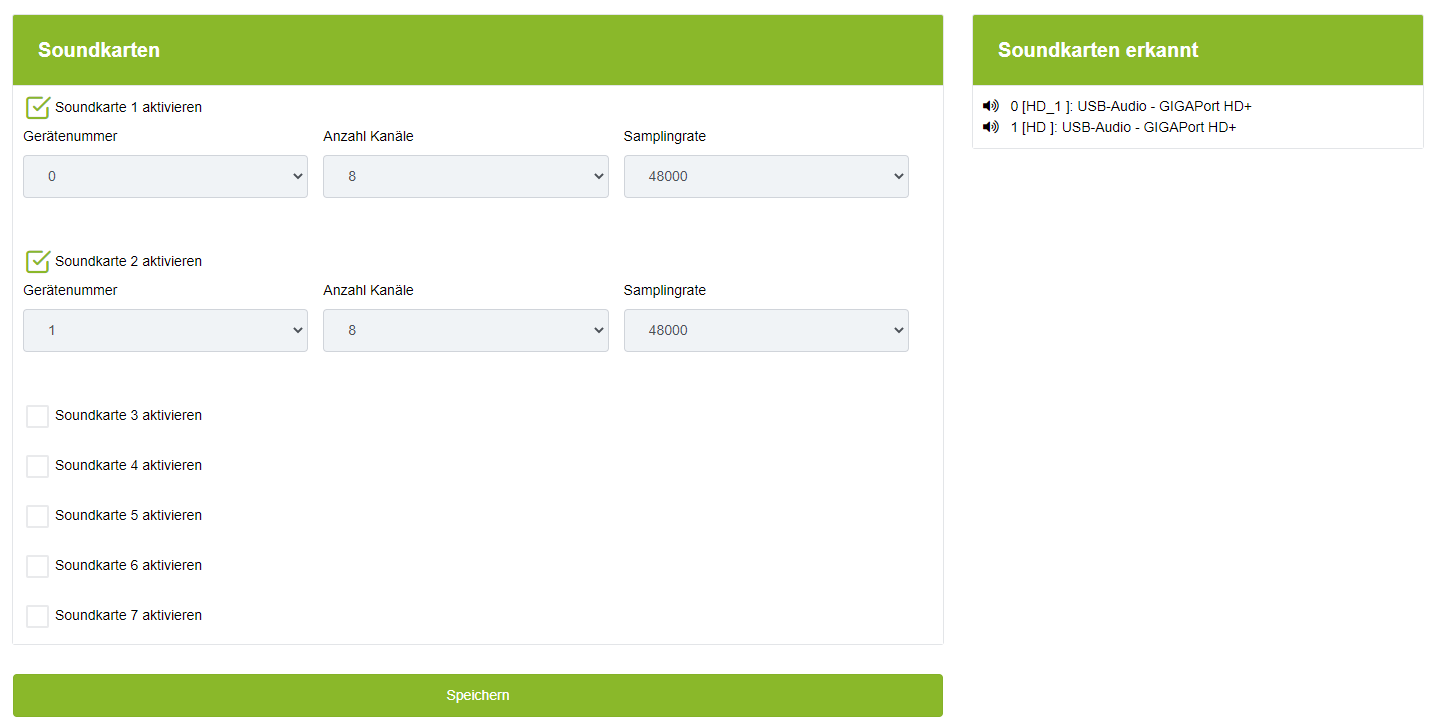1437x728 pixels.
Task: Expand Samplingrate dropdown for Soundkarte 1
Action: click(x=766, y=176)
